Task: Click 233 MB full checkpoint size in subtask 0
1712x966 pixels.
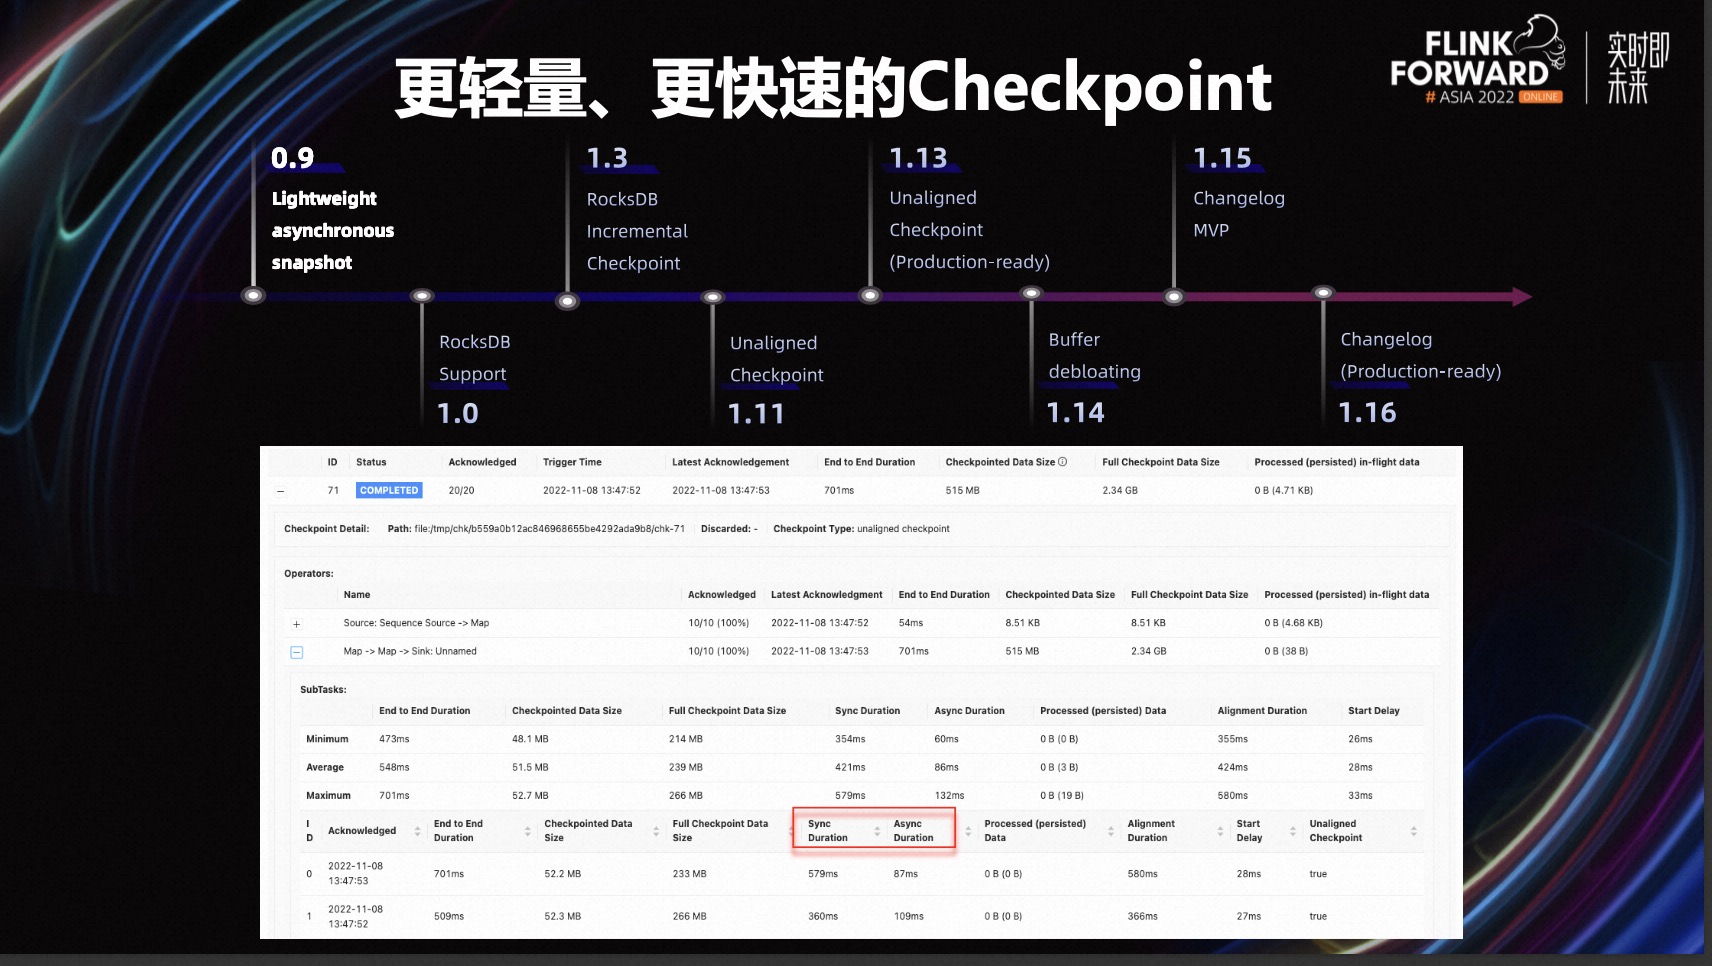Action: click(x=689, y=873)
